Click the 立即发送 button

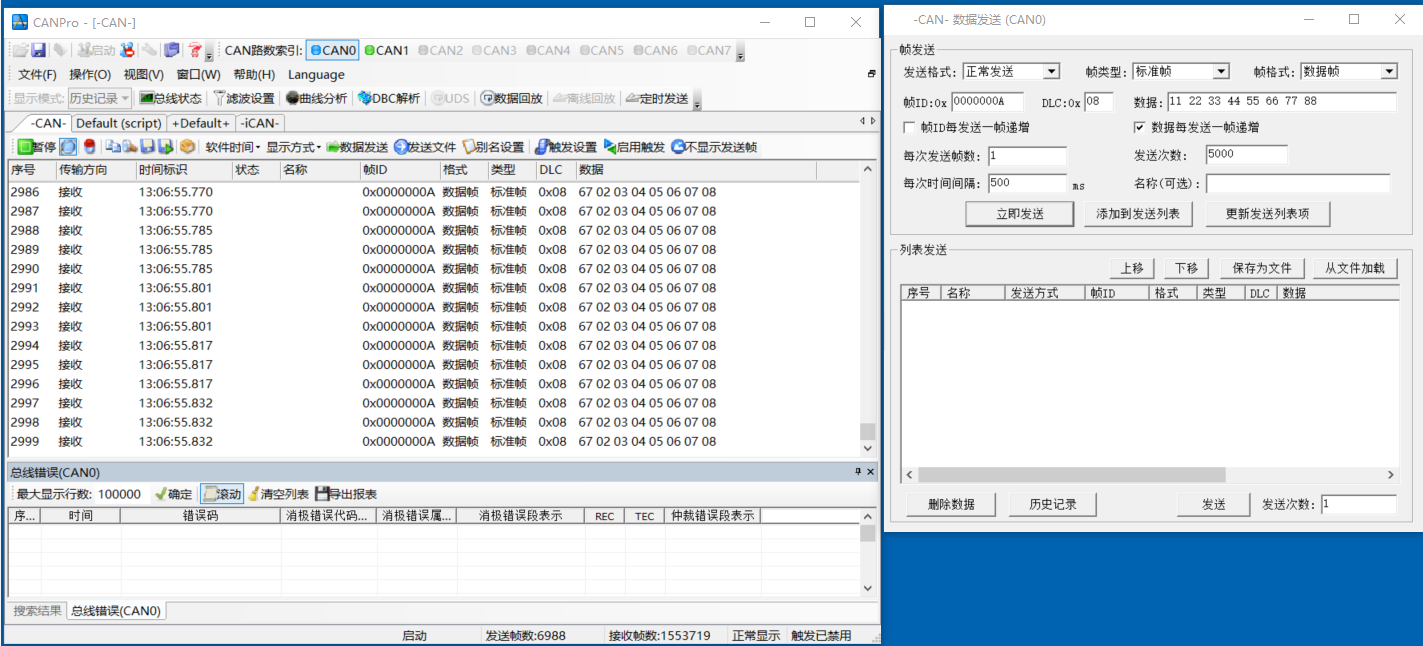click(1019, 214)
